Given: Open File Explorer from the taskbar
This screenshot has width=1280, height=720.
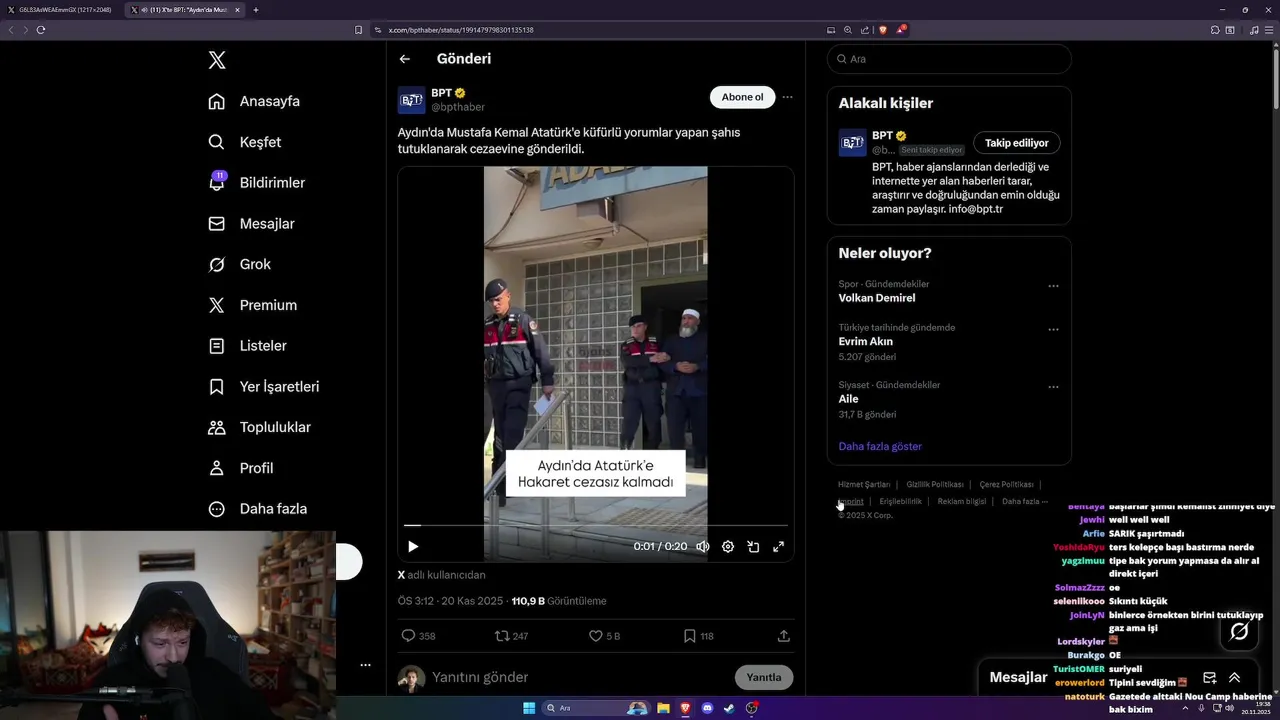Looking at the screenshot, I should pyautogui.click(x=663, y=708).
